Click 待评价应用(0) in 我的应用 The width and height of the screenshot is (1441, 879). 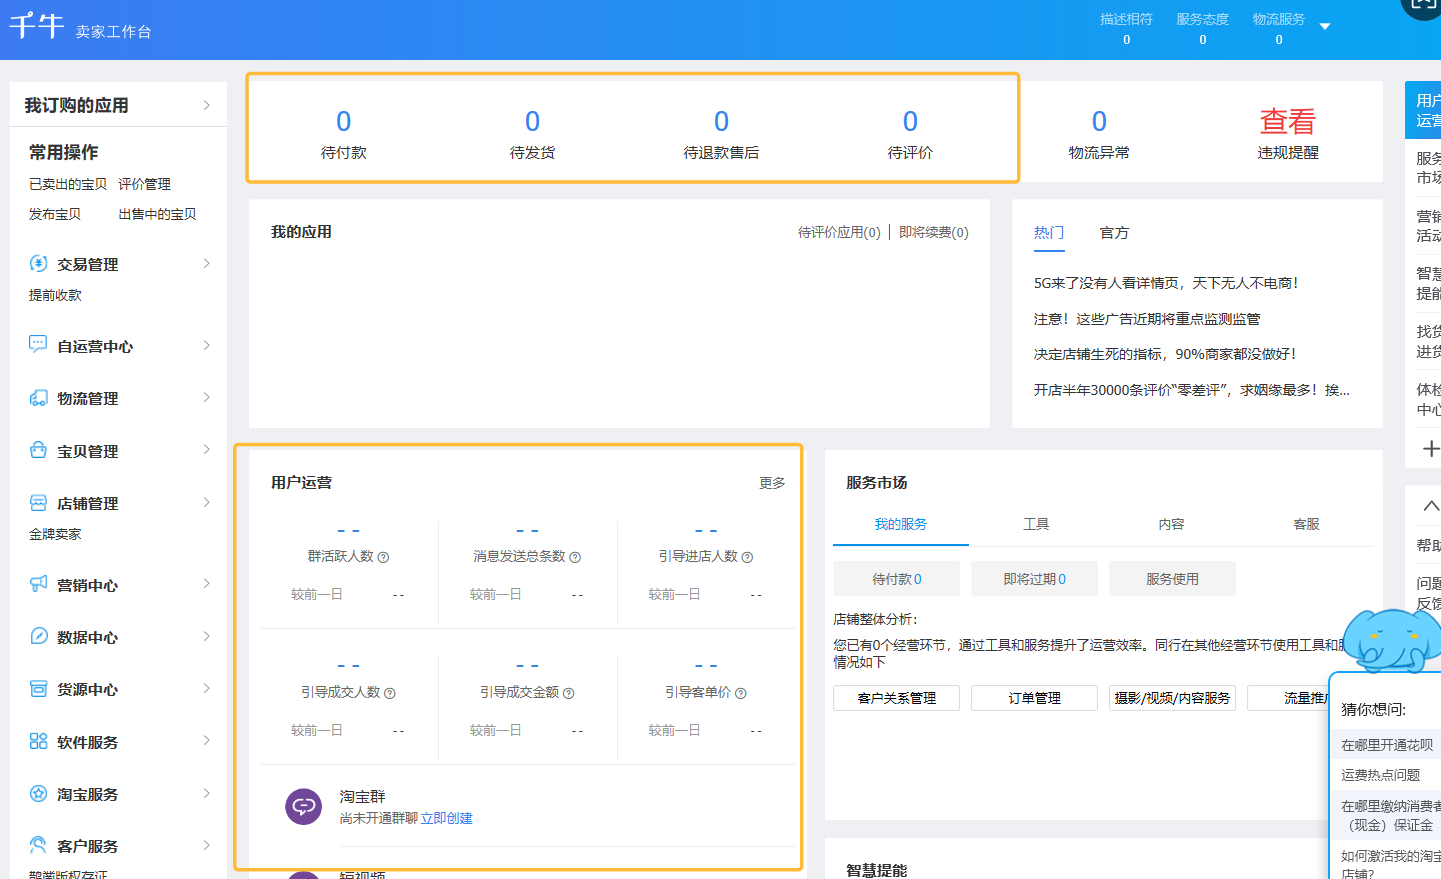[x=839, y=232]
